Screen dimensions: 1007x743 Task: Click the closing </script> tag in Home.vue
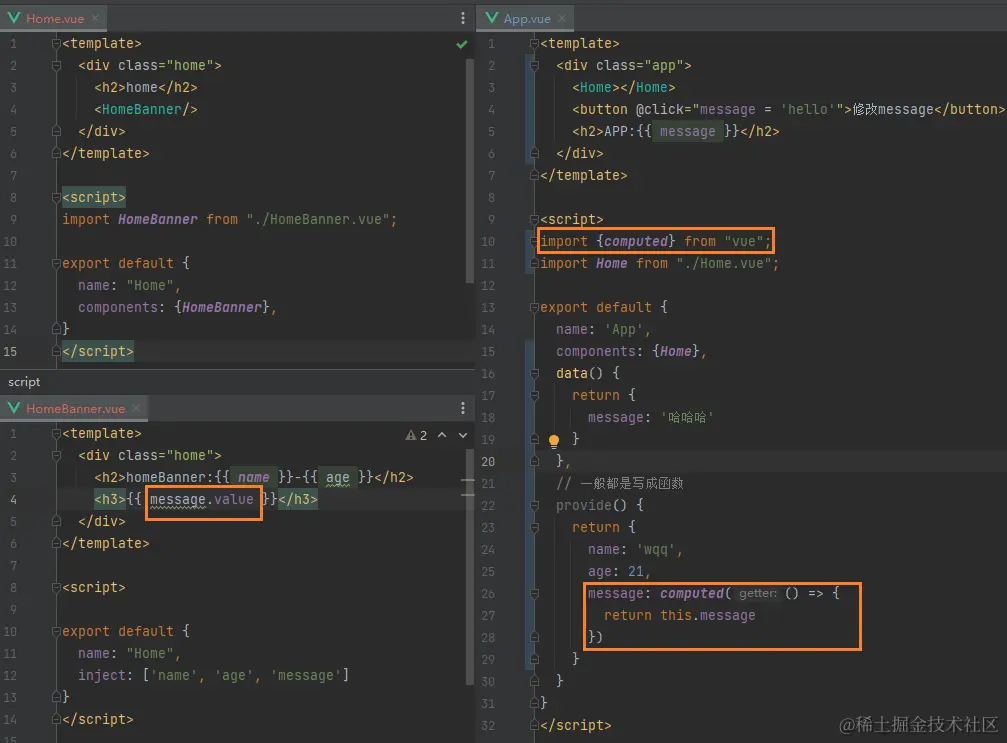[x=98, y=351]
